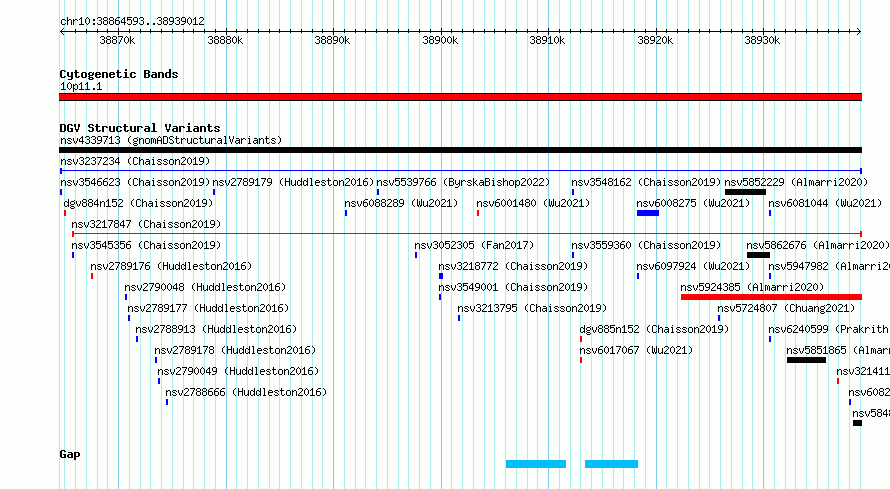Click blue bar under nsv6008275
The image size is (890, 489).
pos(648,213)
